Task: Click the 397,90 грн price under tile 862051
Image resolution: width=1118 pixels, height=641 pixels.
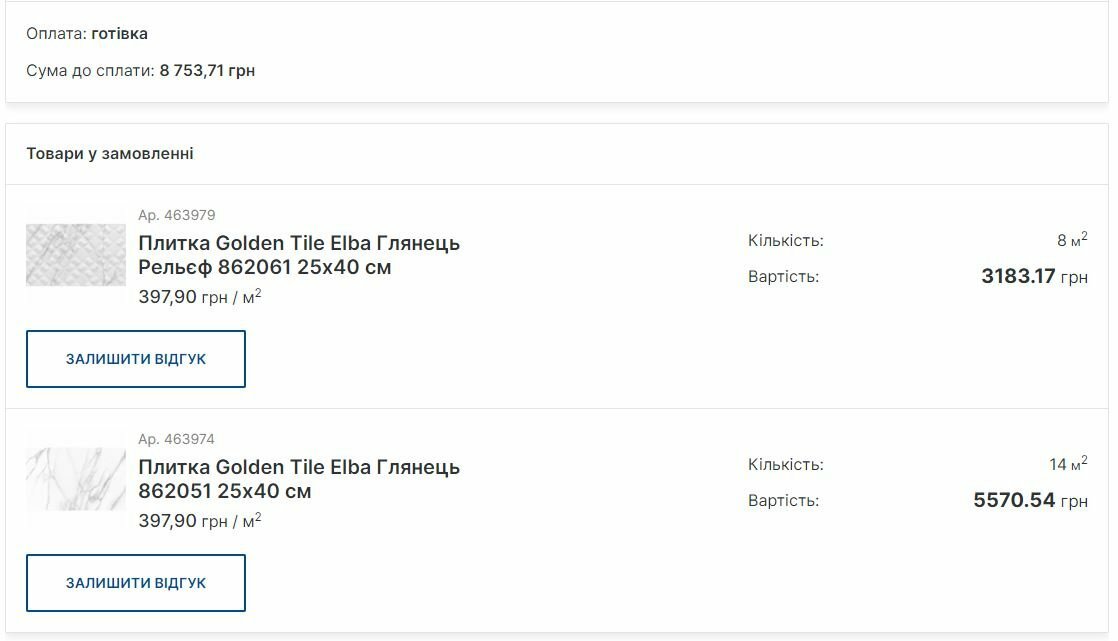Action: click(200, 521)
